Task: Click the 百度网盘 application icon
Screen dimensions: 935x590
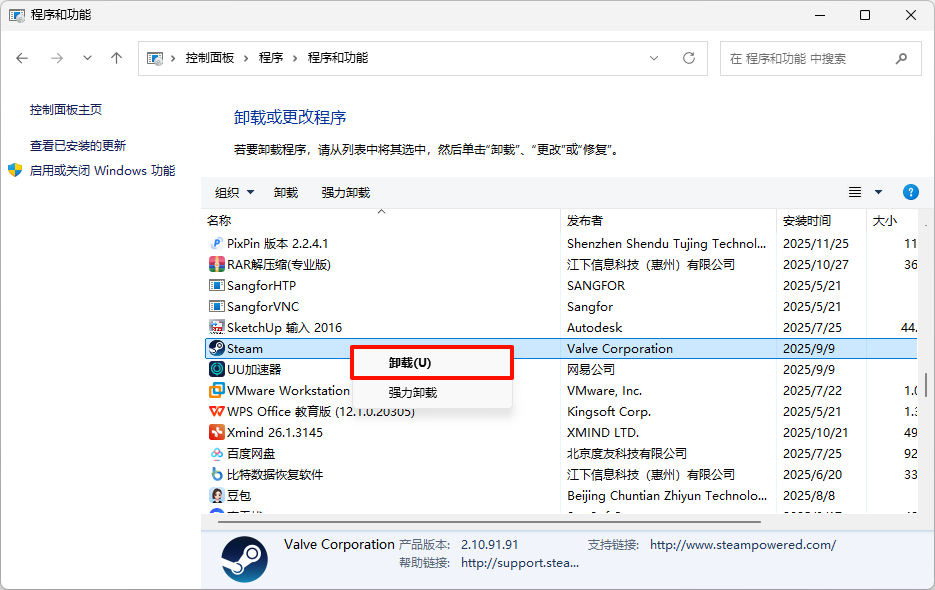Action: [x=216, y=453]
